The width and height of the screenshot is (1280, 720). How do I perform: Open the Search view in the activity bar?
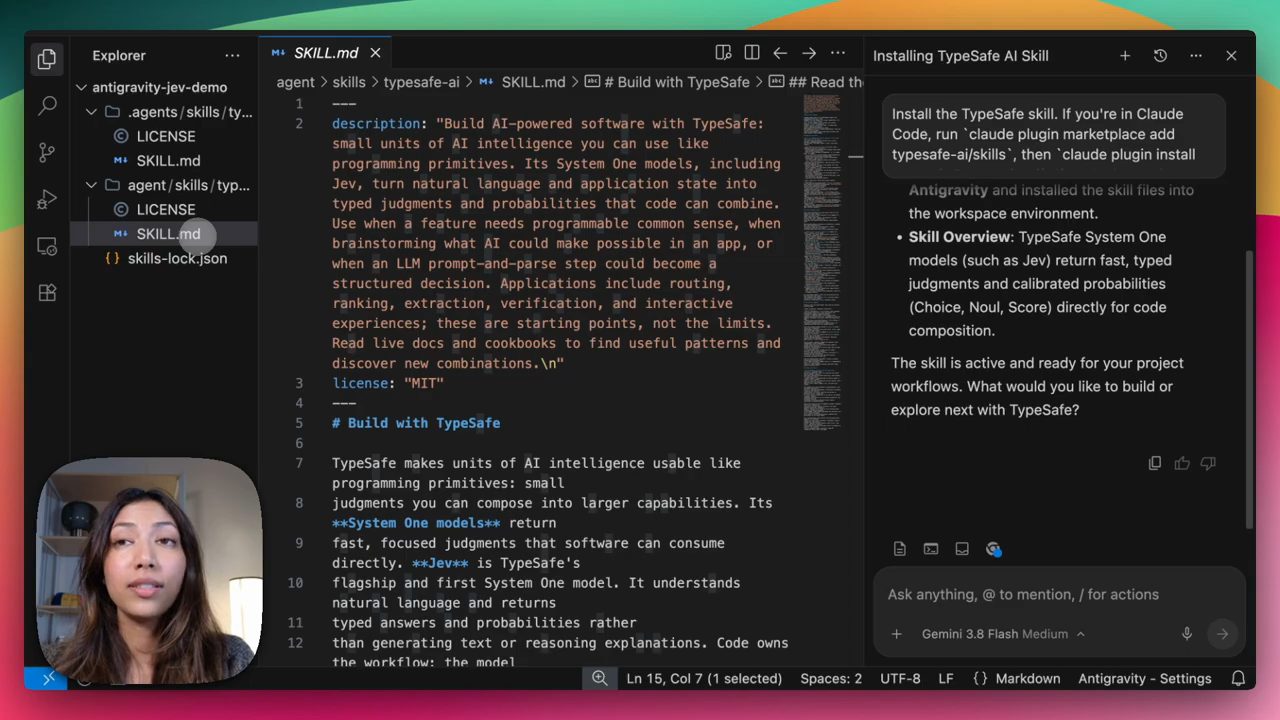[x=47, y=105]
